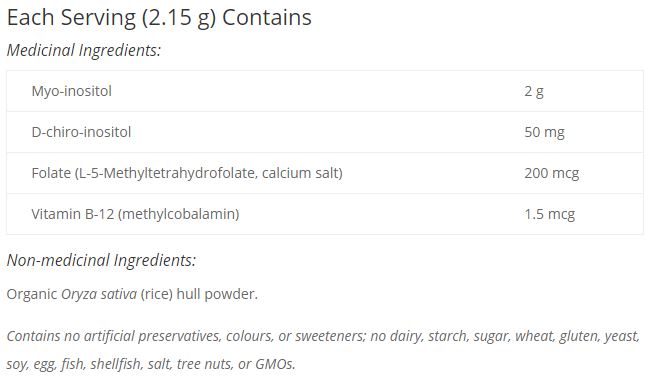Select the 200 mcg folate amount
662x392 pixels.
551,173
